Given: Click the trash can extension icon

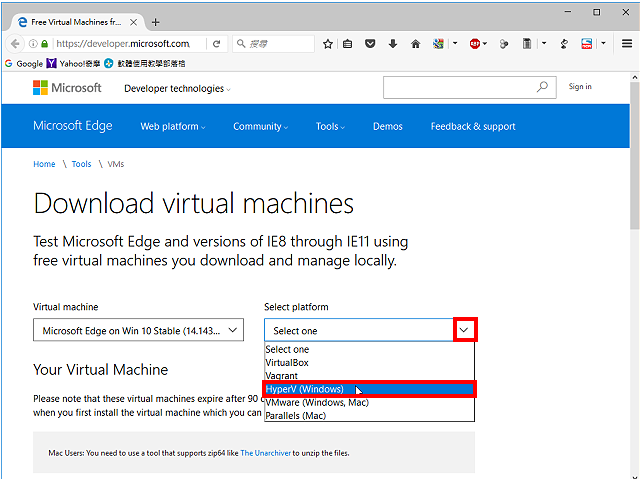Looking at the screenshot, I should pyautogui.click(x=527, y=43).
